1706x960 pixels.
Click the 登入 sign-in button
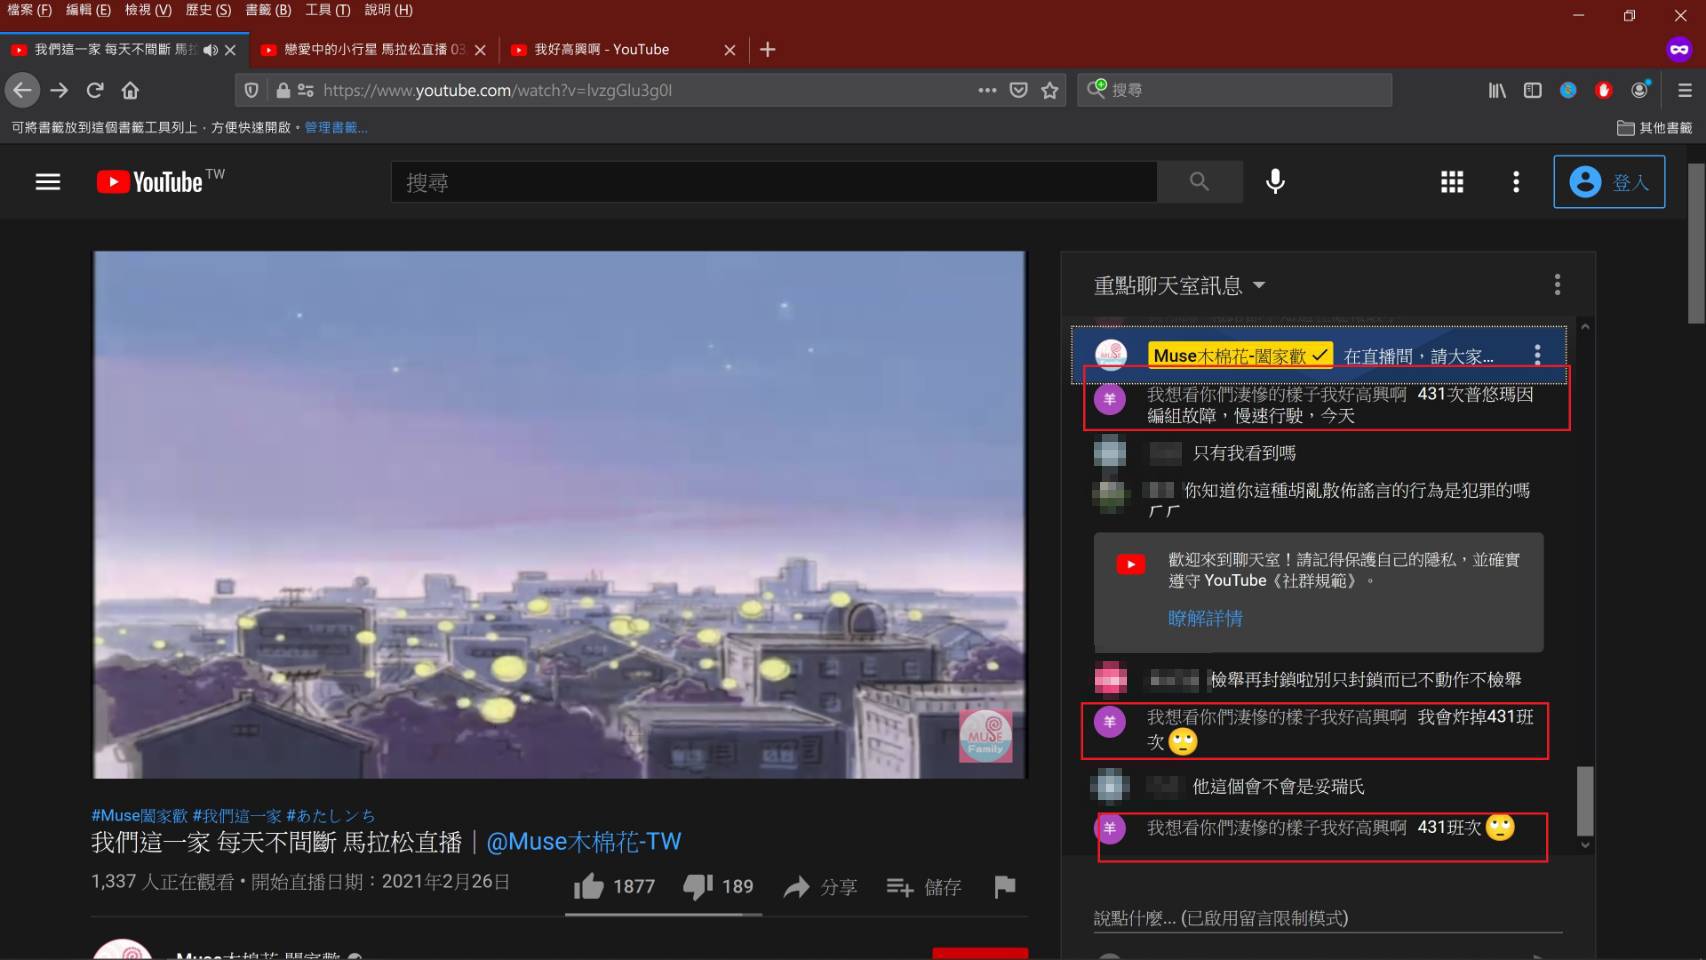click(1609, 182)
